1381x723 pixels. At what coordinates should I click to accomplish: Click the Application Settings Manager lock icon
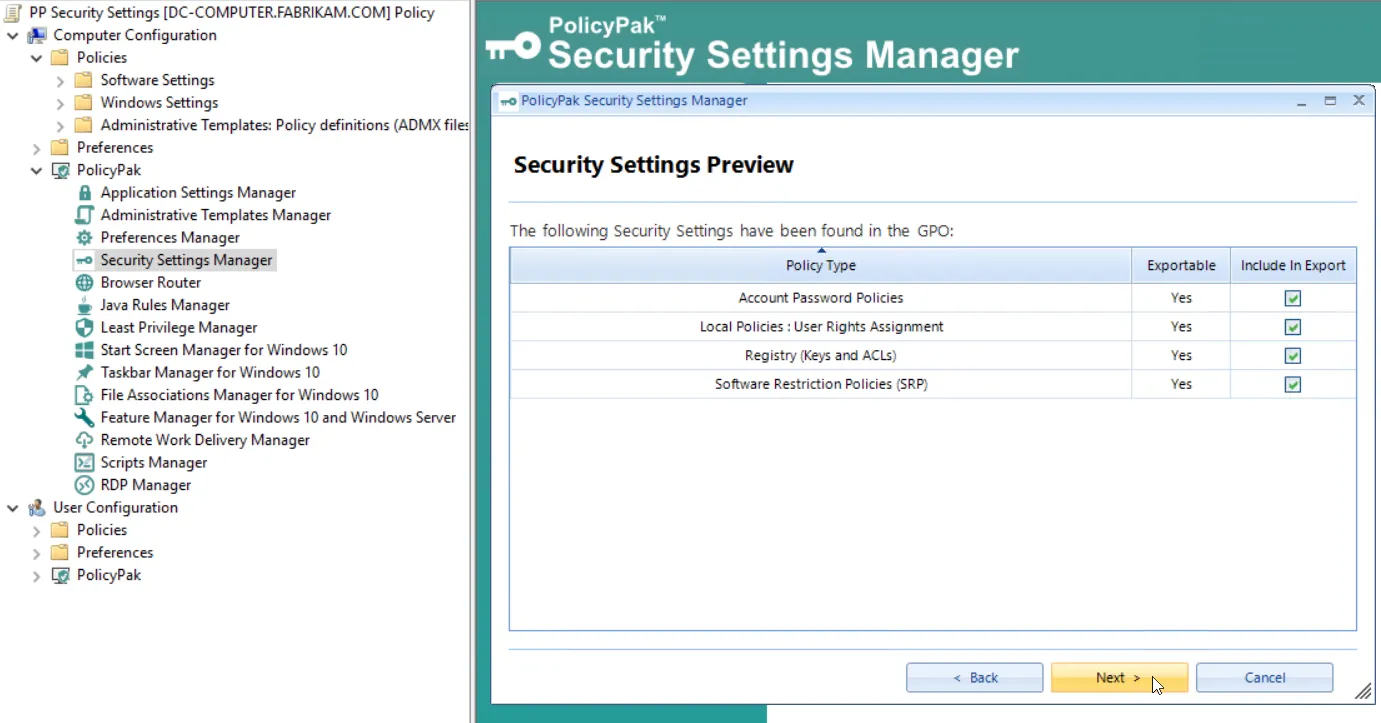click(x=84, y=193)
